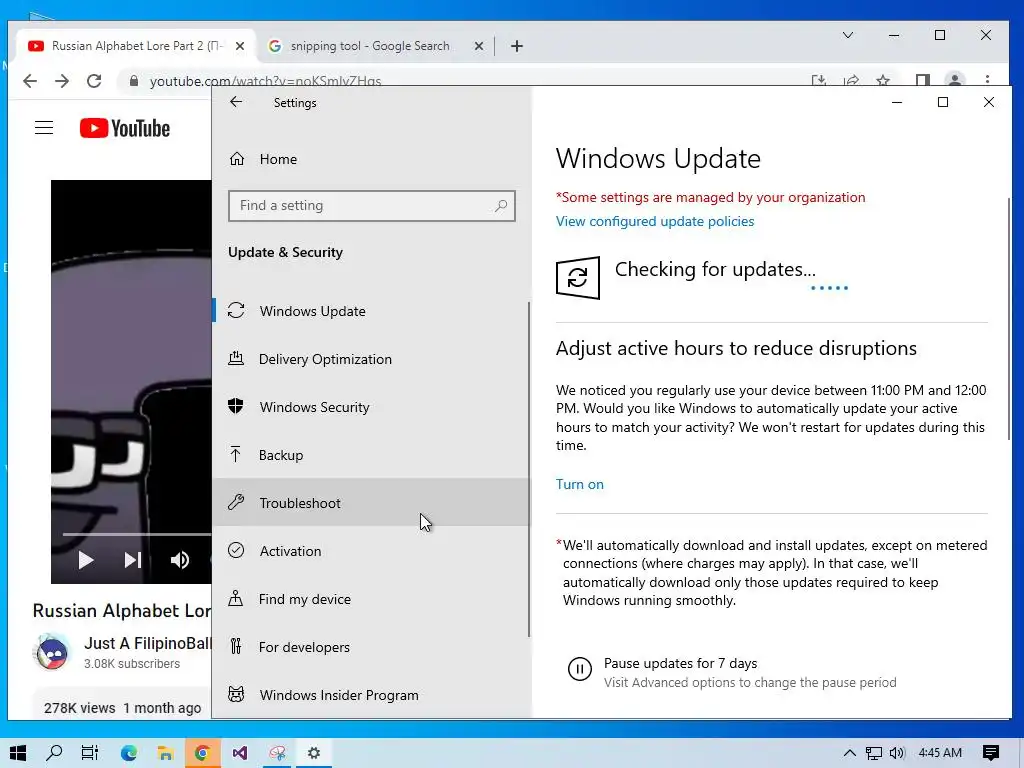
Task: Focus the Find a setting search box
Action: click(x=372, y=206)
